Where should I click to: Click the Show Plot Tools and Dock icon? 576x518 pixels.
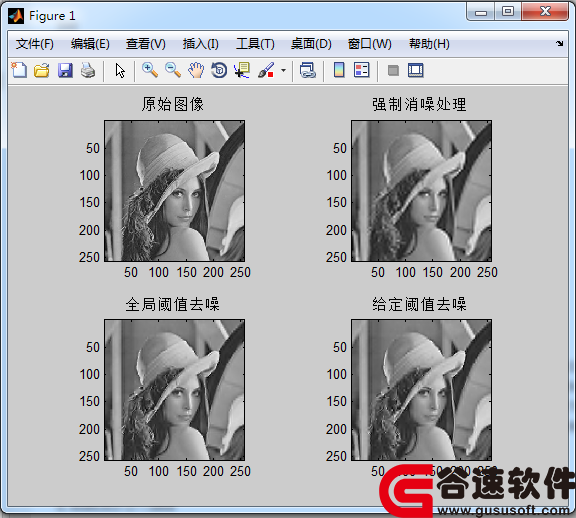click(415, 70)
